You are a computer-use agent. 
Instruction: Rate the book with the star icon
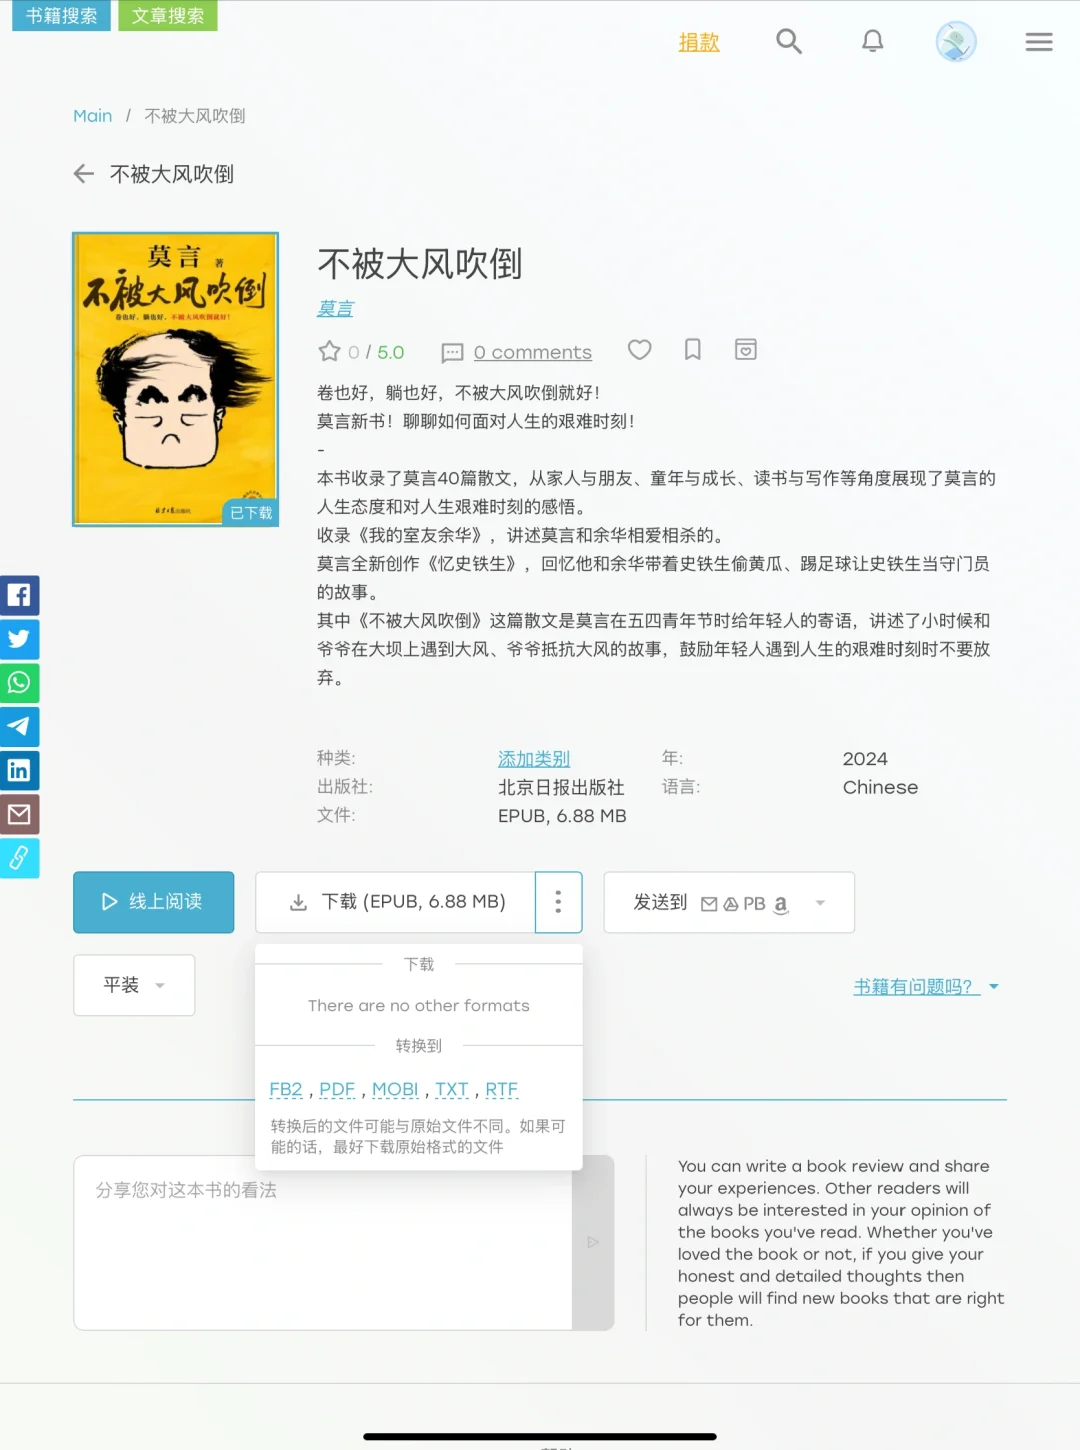(329, 351)
